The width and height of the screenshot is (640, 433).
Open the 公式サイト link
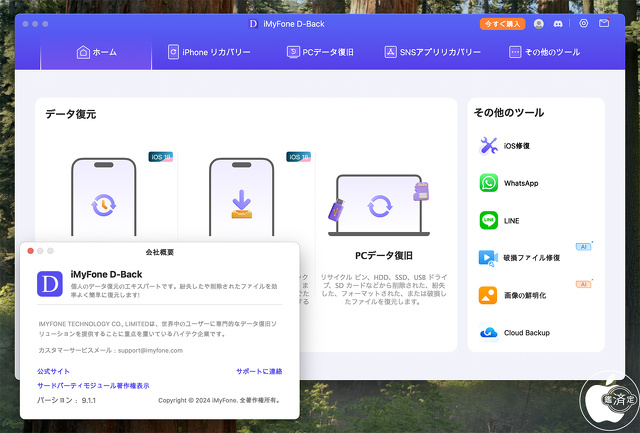53,371
